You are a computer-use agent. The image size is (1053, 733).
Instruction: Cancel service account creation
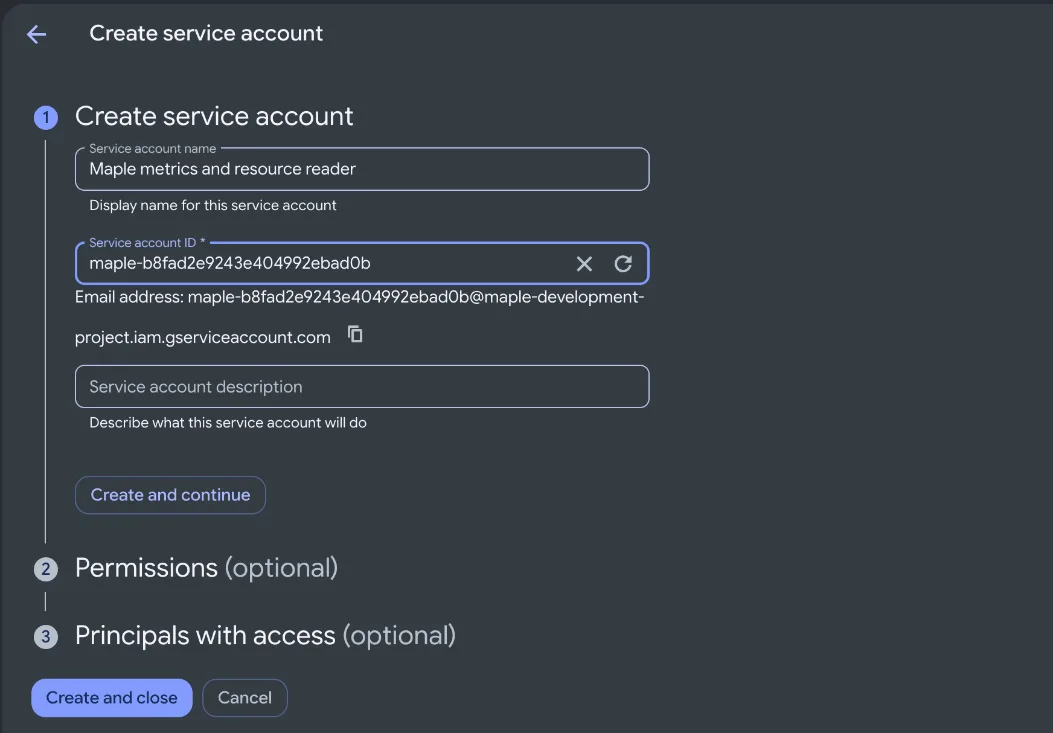(x=245, y=698)
